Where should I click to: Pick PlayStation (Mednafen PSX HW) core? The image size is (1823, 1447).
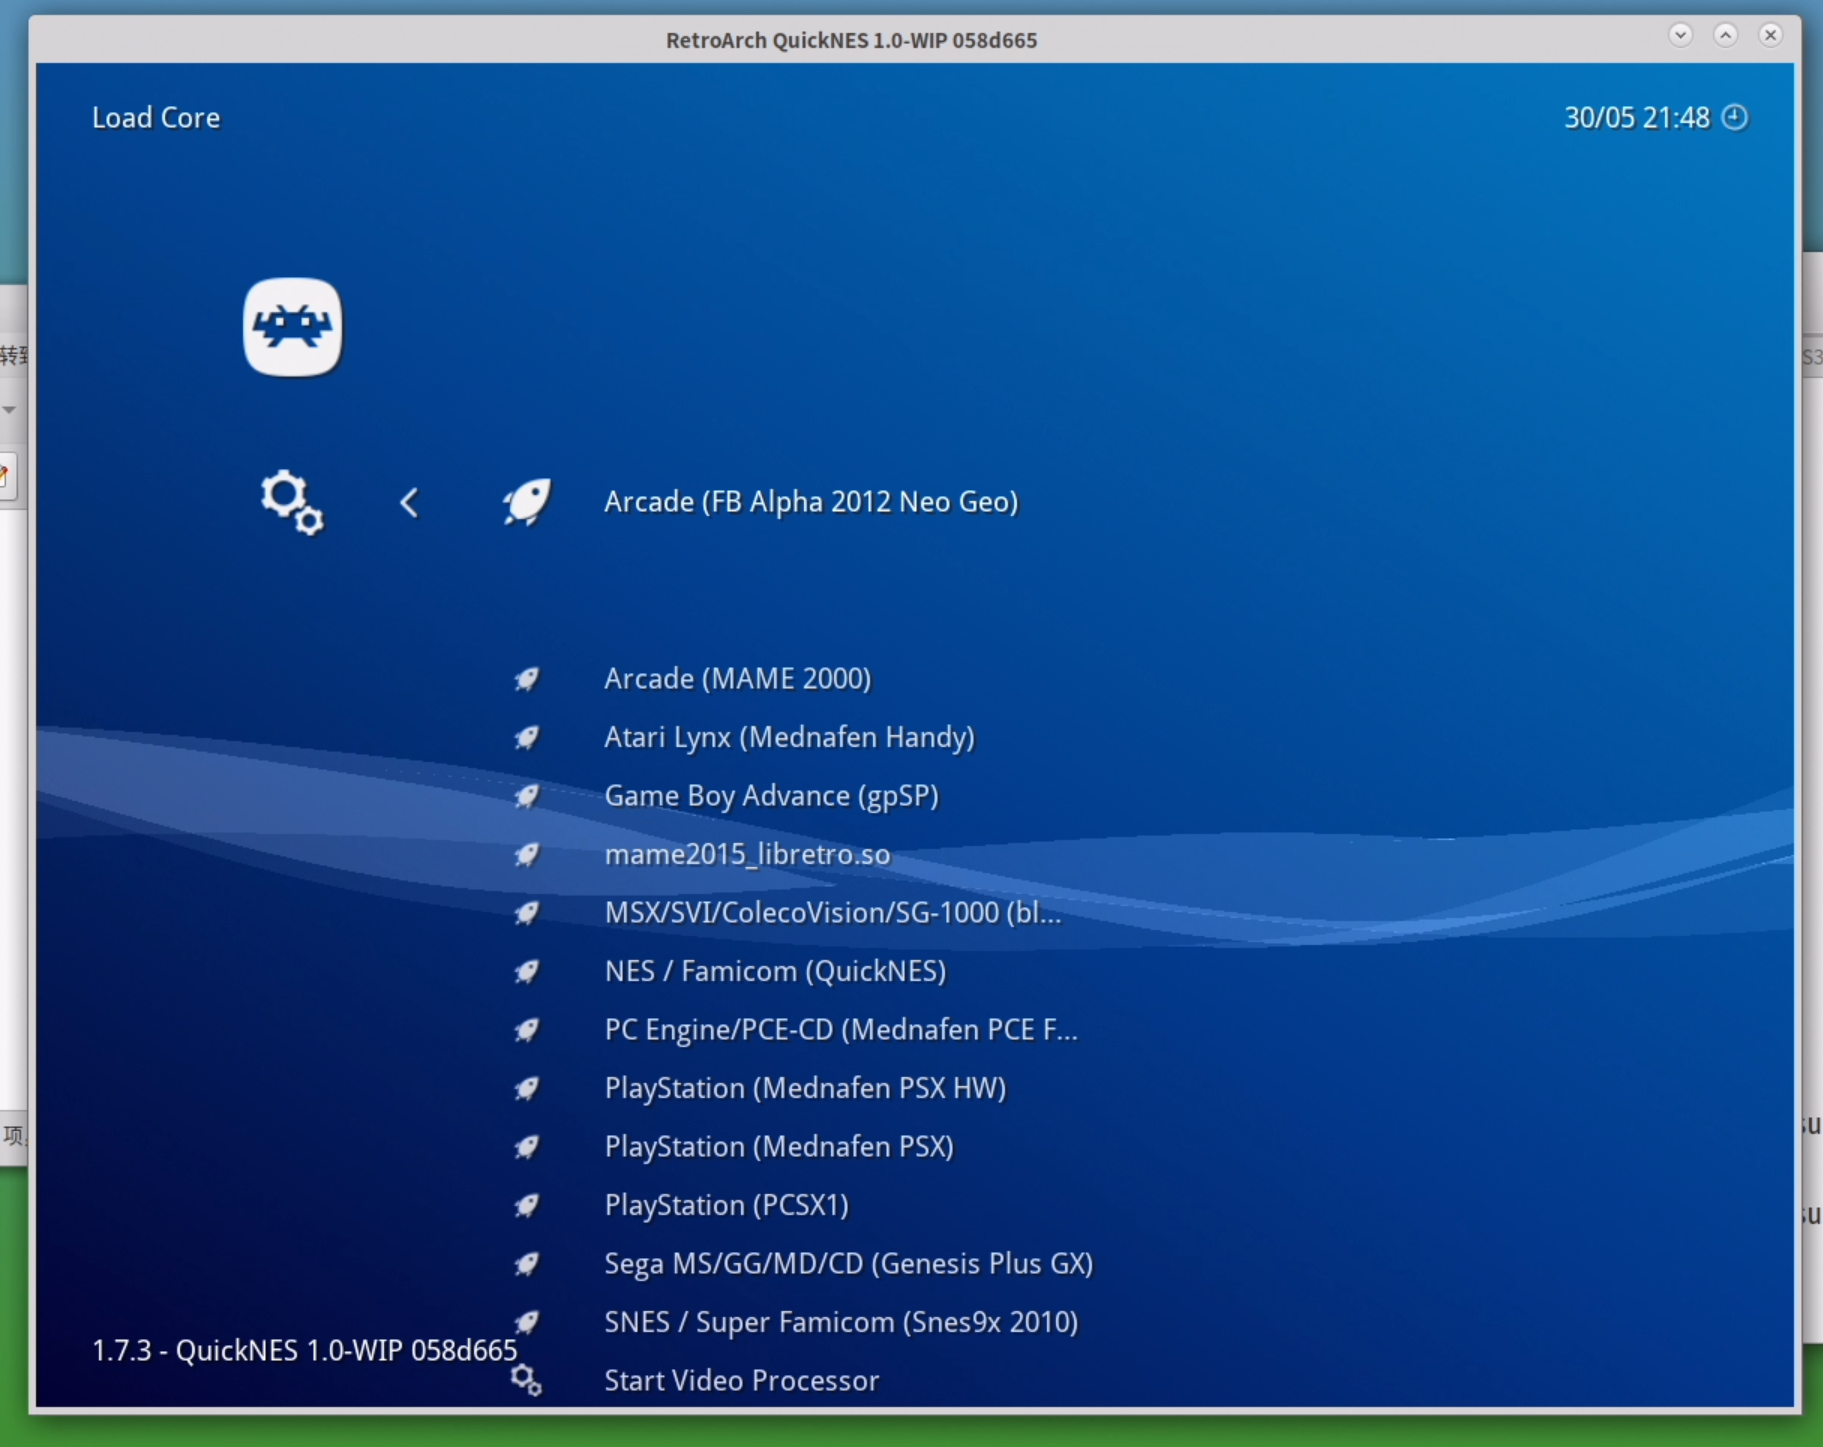coord(805,1088)
